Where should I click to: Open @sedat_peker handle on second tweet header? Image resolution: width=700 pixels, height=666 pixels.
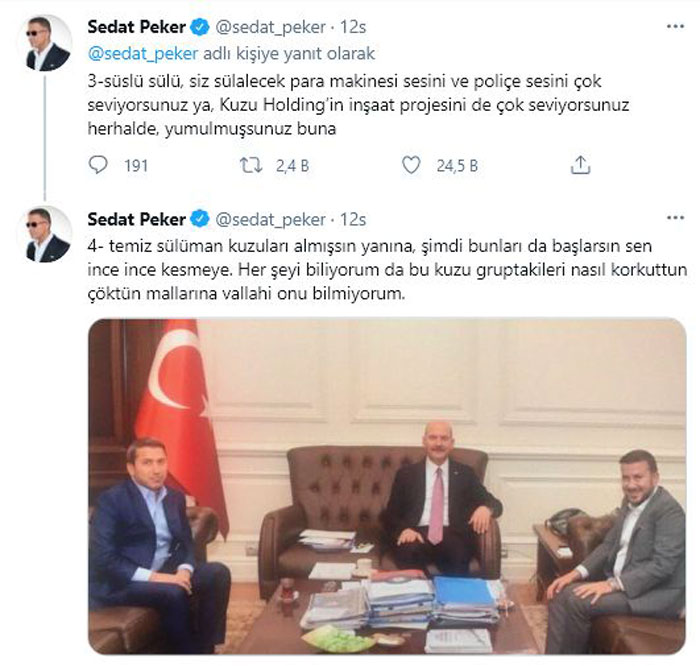(x=271, y=220)
